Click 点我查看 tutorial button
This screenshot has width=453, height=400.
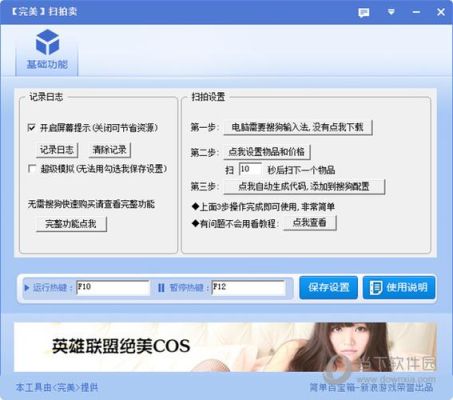[x=310, y=223]
